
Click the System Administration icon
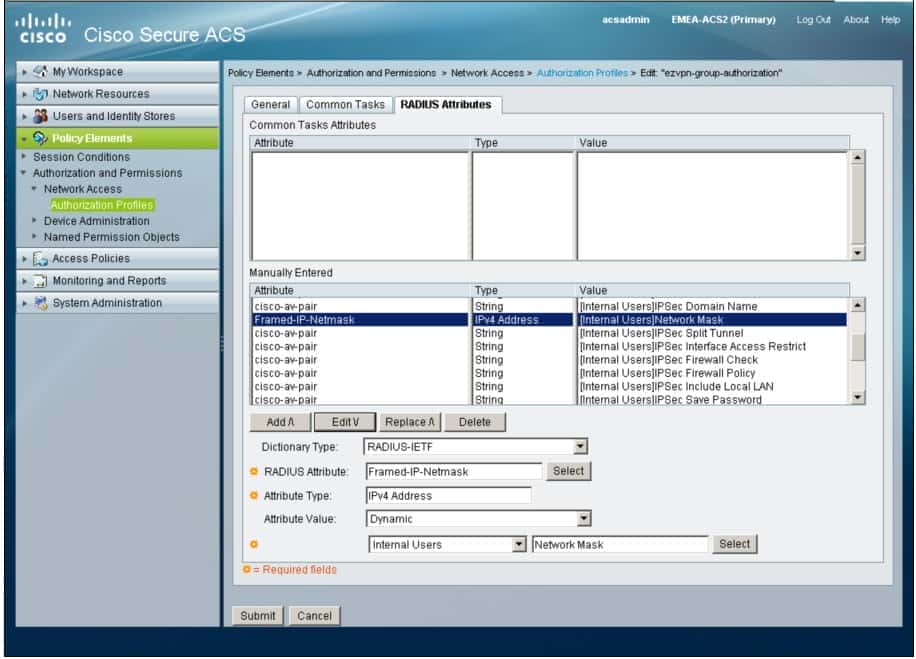[40, 303]
